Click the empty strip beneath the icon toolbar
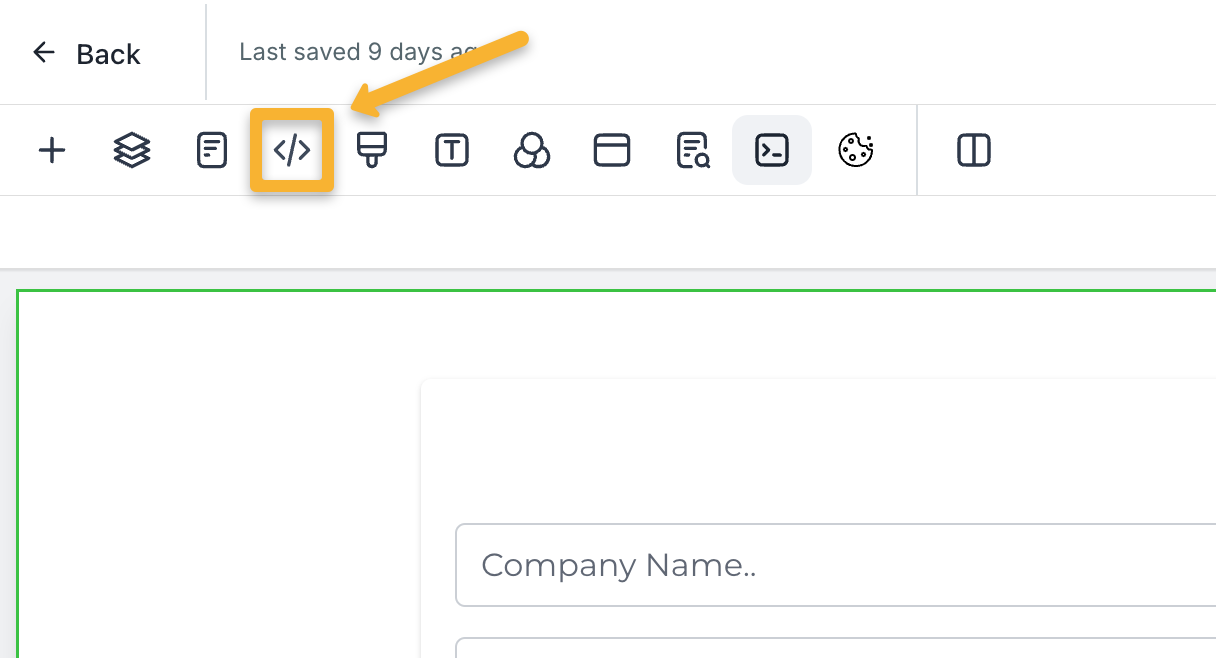The height and width of the screenshot is (658, 1216). pyautogui.click(x=600, y=232)
